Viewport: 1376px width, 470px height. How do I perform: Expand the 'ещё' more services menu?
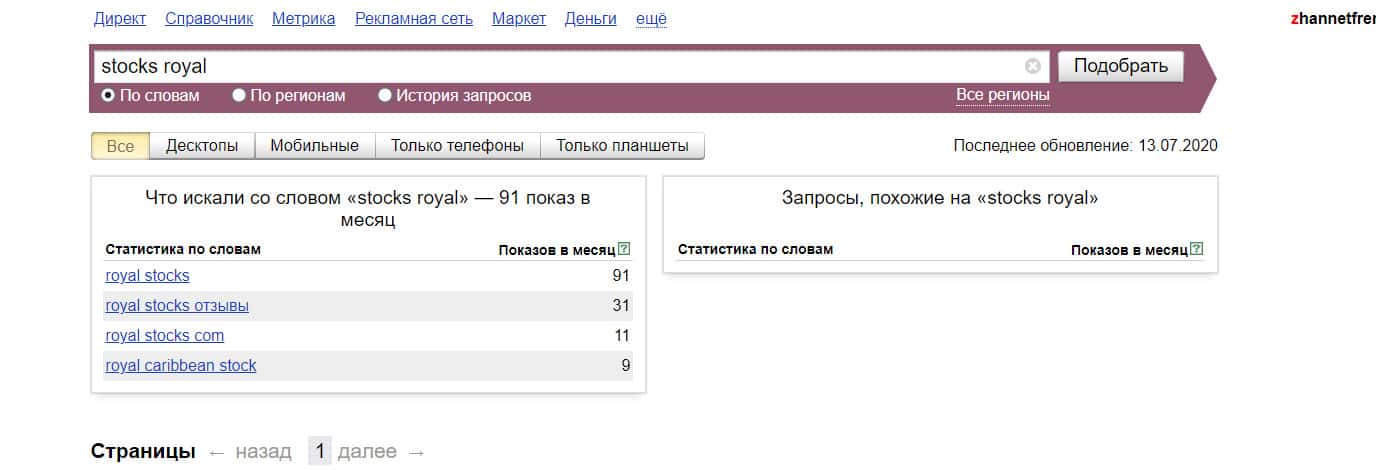(651, 19)
